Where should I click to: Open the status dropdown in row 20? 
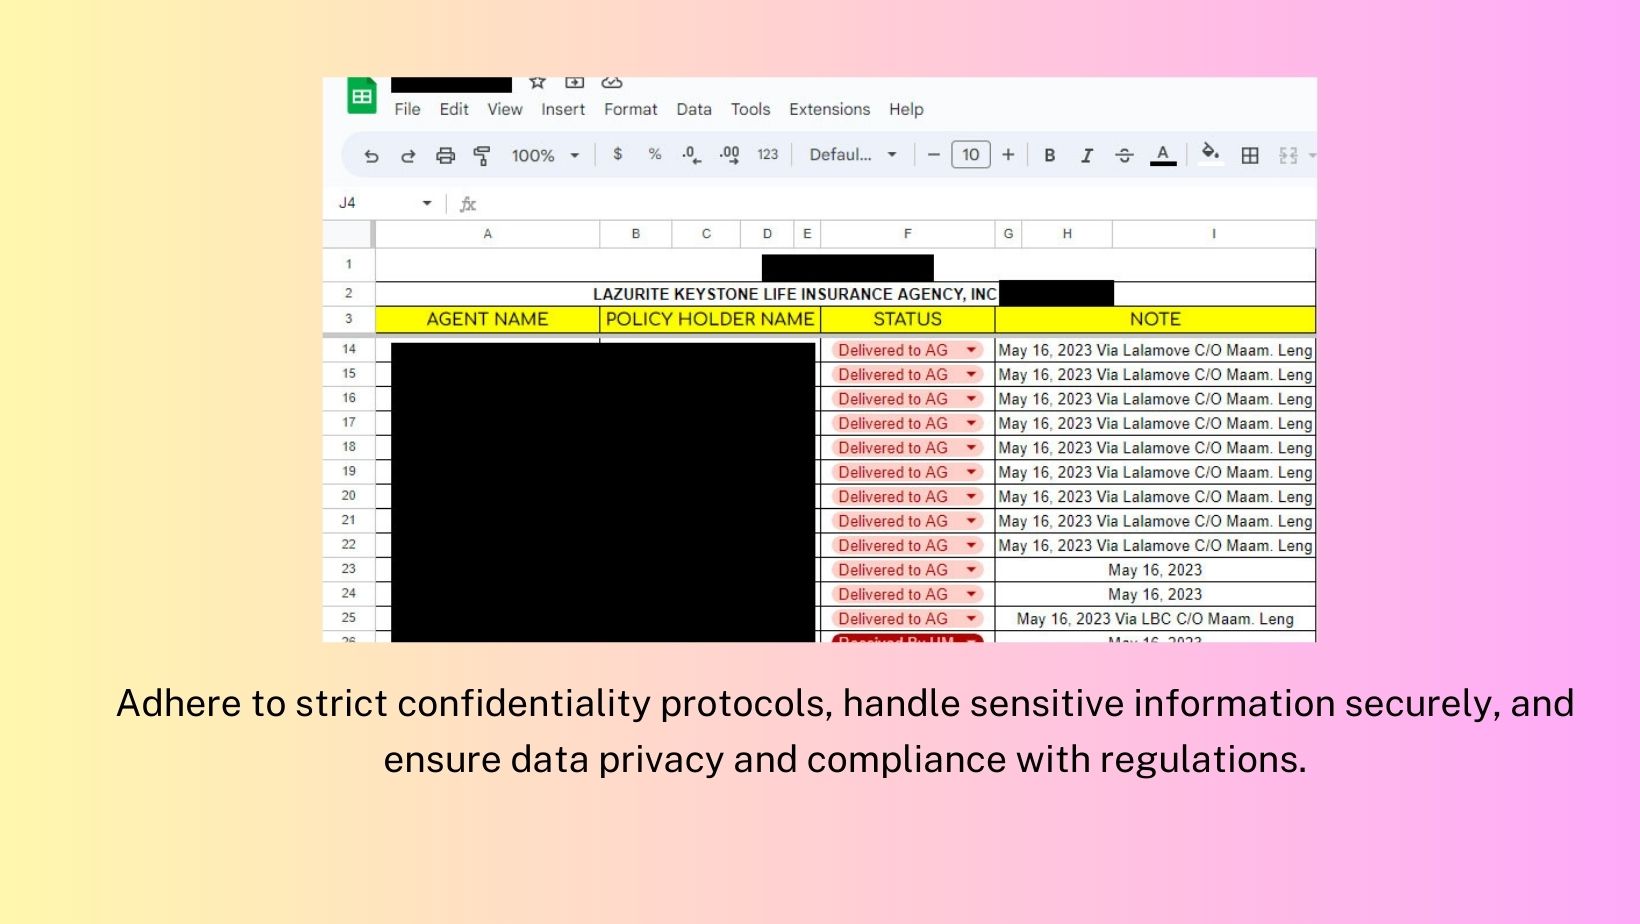971,497
